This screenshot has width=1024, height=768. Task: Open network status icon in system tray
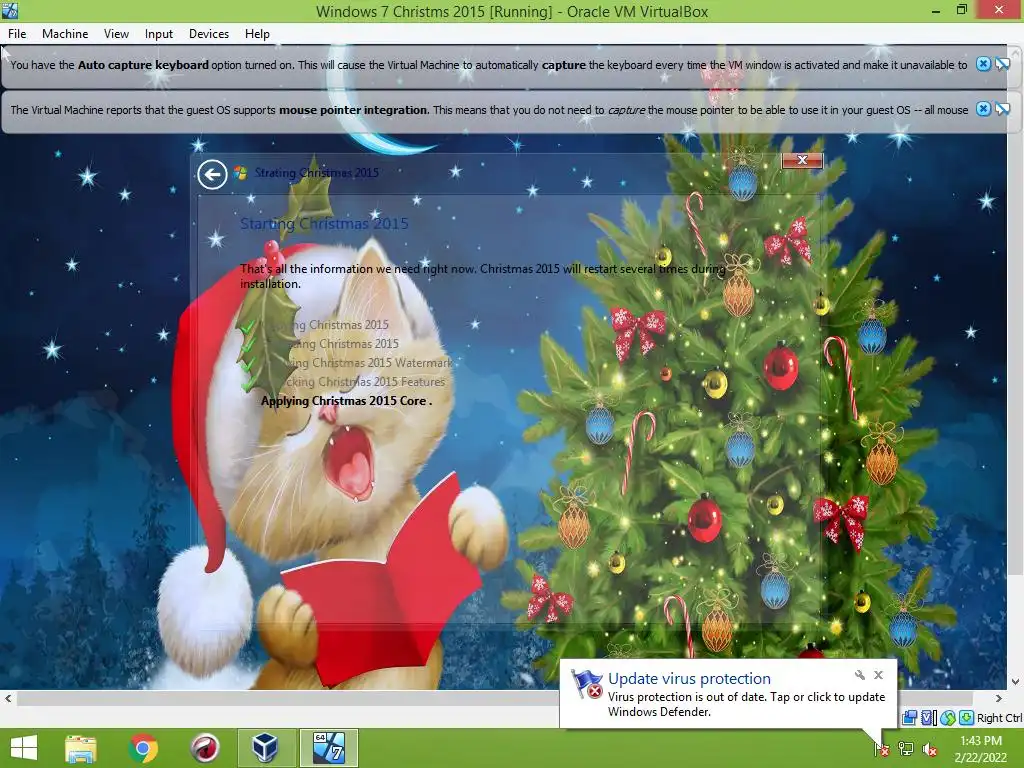(906, 748)
